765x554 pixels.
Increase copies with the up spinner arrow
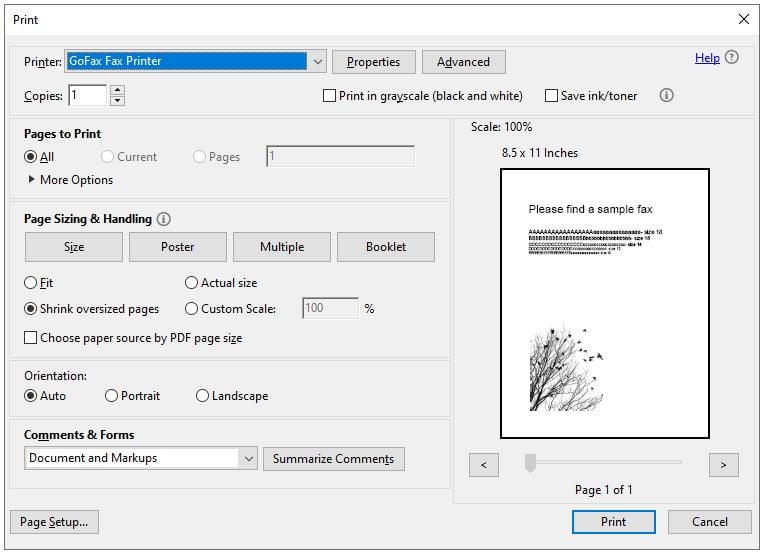point(117,91)
